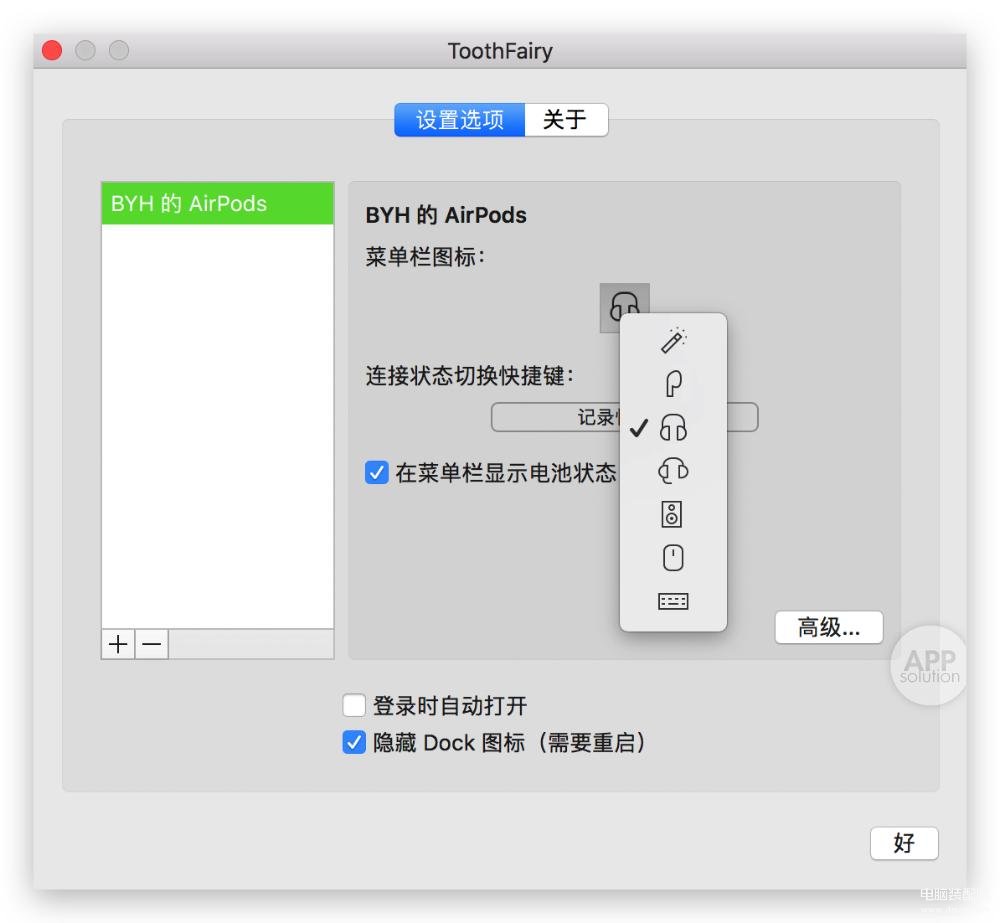Image resolution: width=1000 pixels, height=923 pixels.
Task: Choose the headset with microphone icon
Action: pos(673,471)
